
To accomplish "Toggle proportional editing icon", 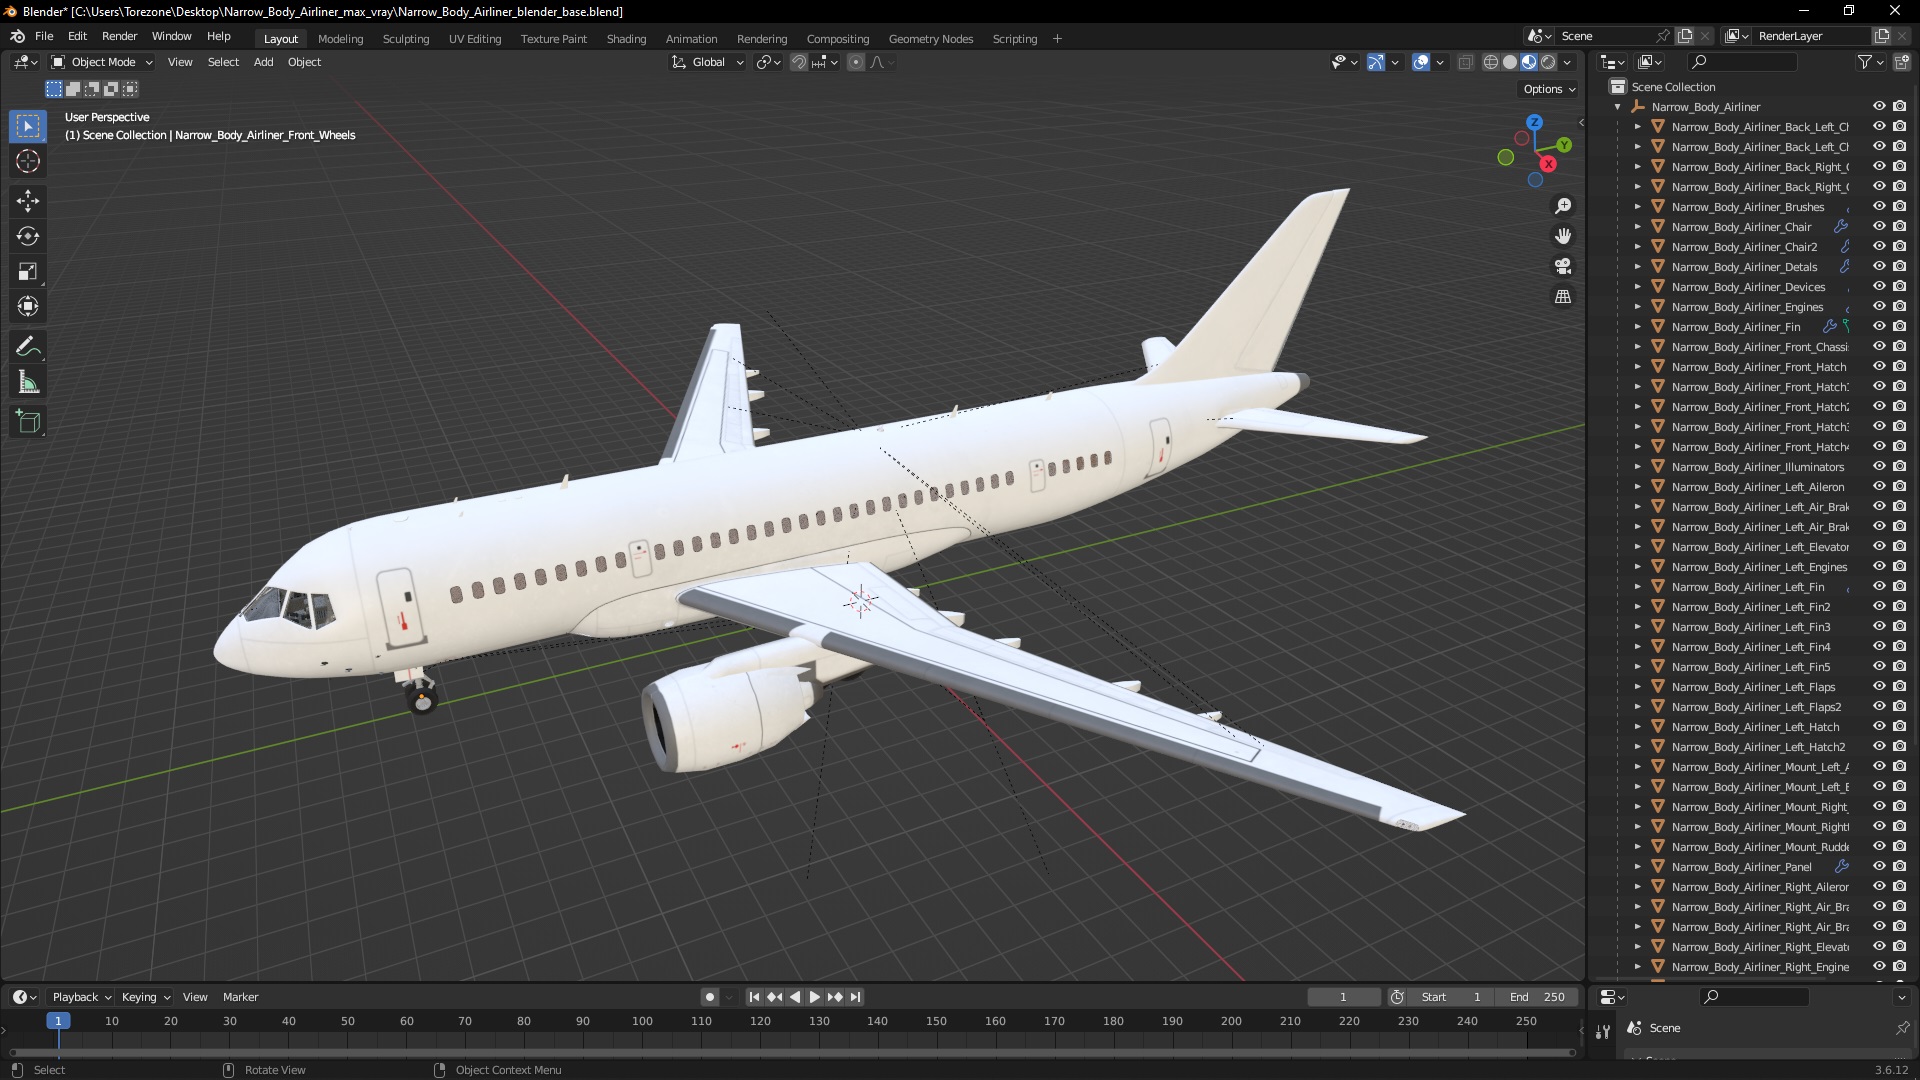I will 856,62.
